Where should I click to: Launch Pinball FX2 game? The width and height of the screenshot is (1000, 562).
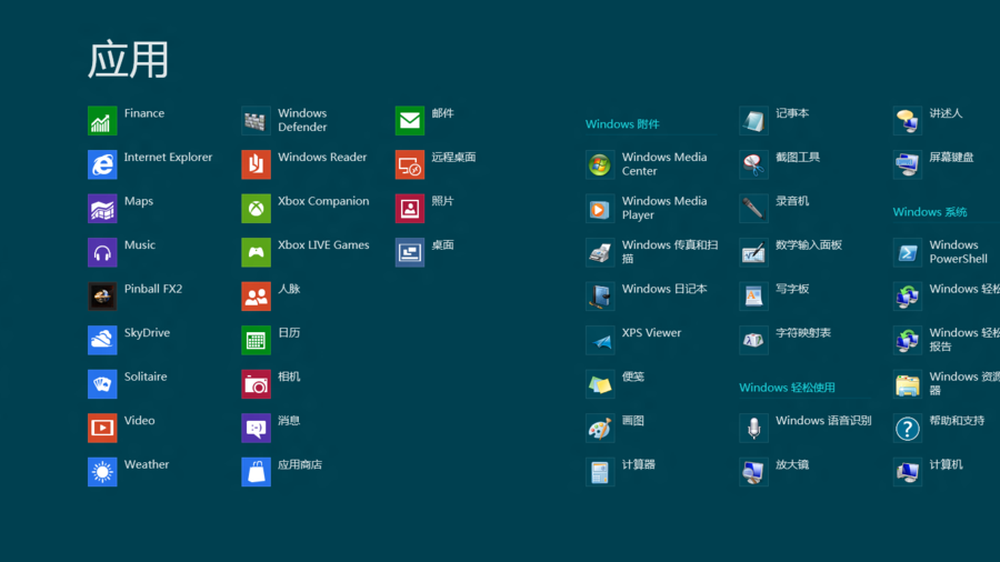click(102, 297)
